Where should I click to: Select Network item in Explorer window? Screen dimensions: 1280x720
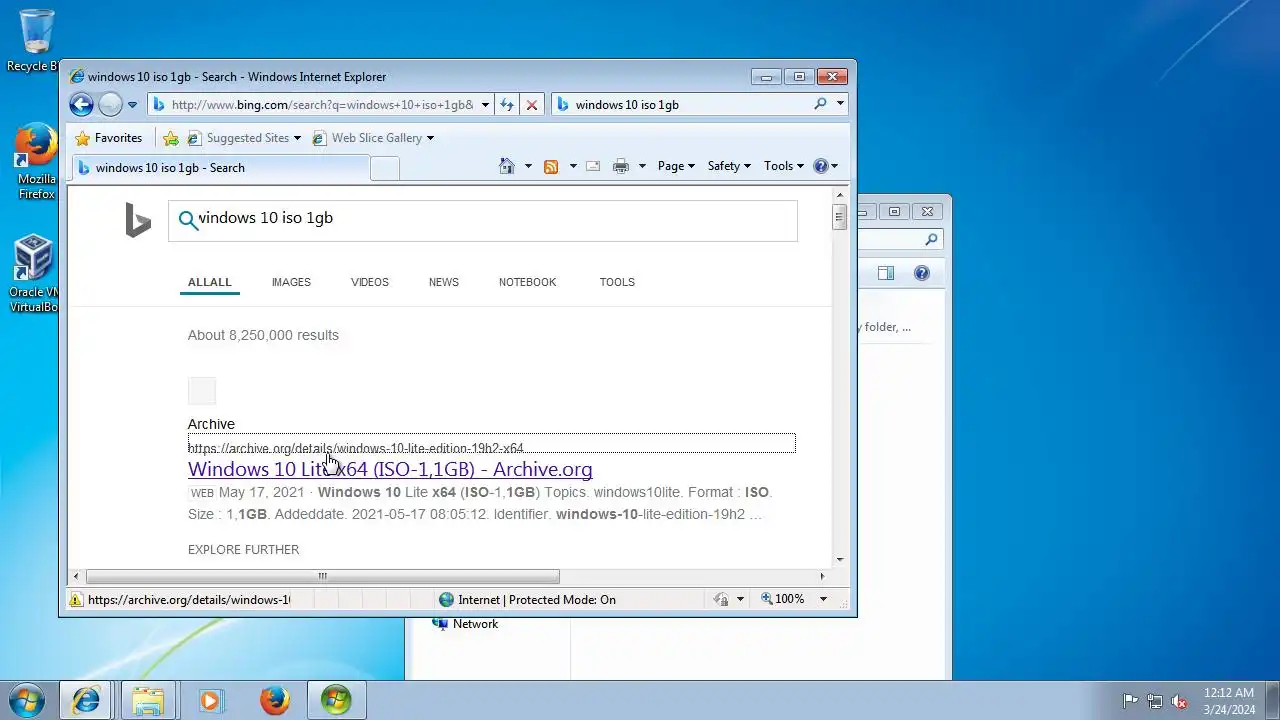tap(465, 624)
